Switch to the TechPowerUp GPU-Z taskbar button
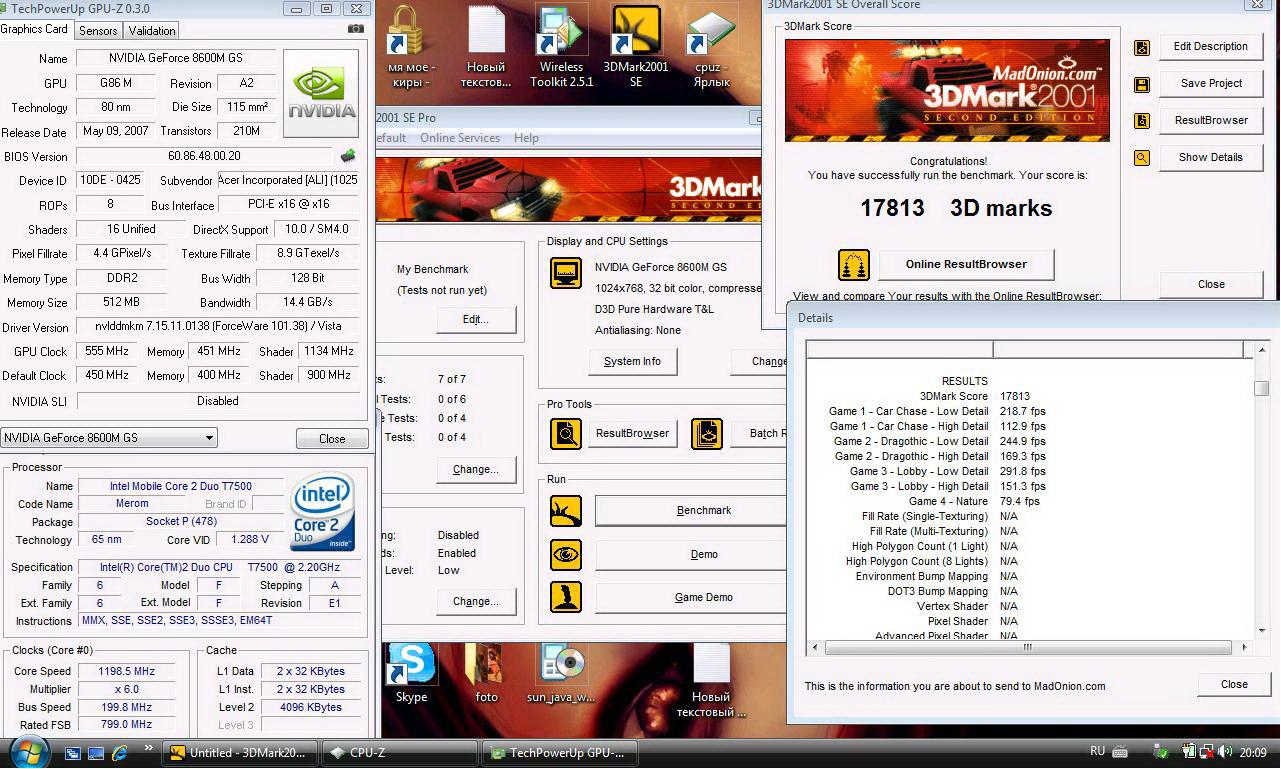1281x769 pixels. (560, 753)
